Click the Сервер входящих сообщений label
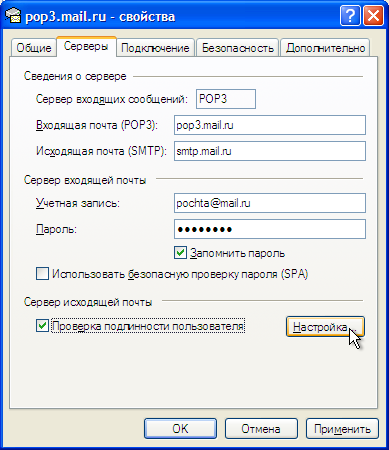 [112, 99]
